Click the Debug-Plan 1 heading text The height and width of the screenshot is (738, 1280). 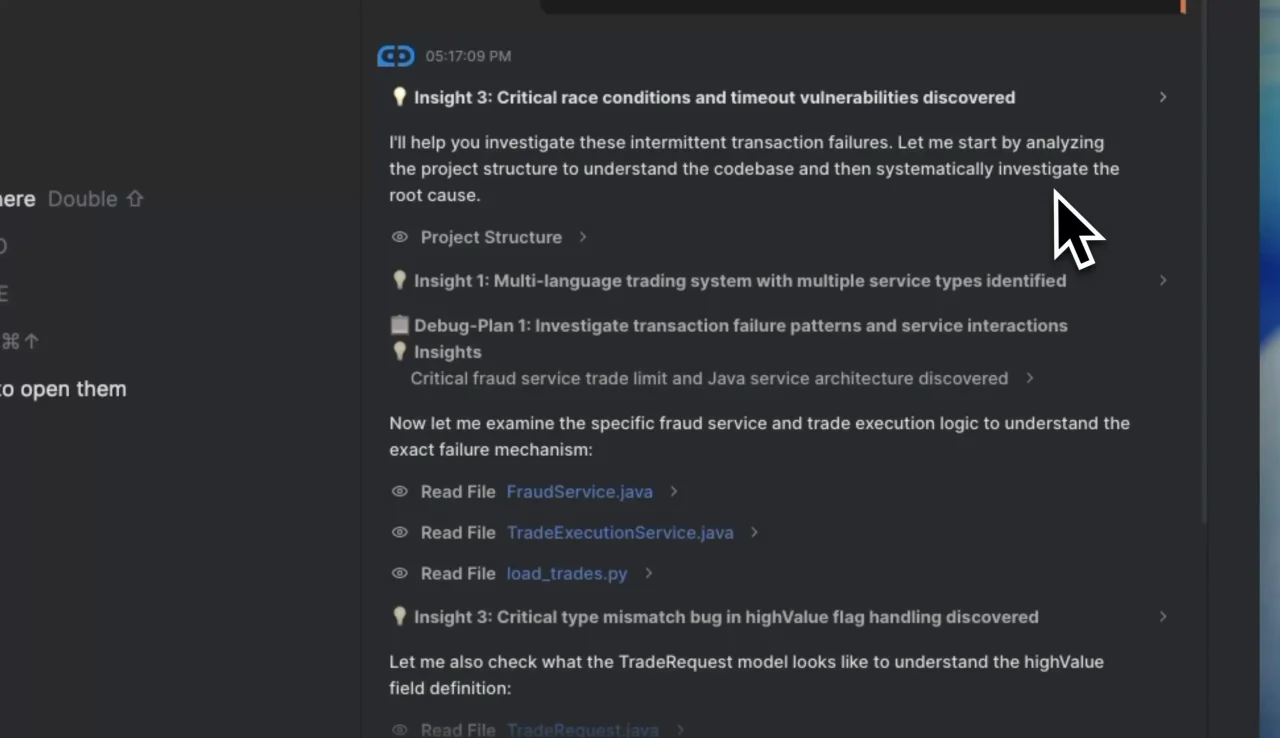[x=740, y=325]
